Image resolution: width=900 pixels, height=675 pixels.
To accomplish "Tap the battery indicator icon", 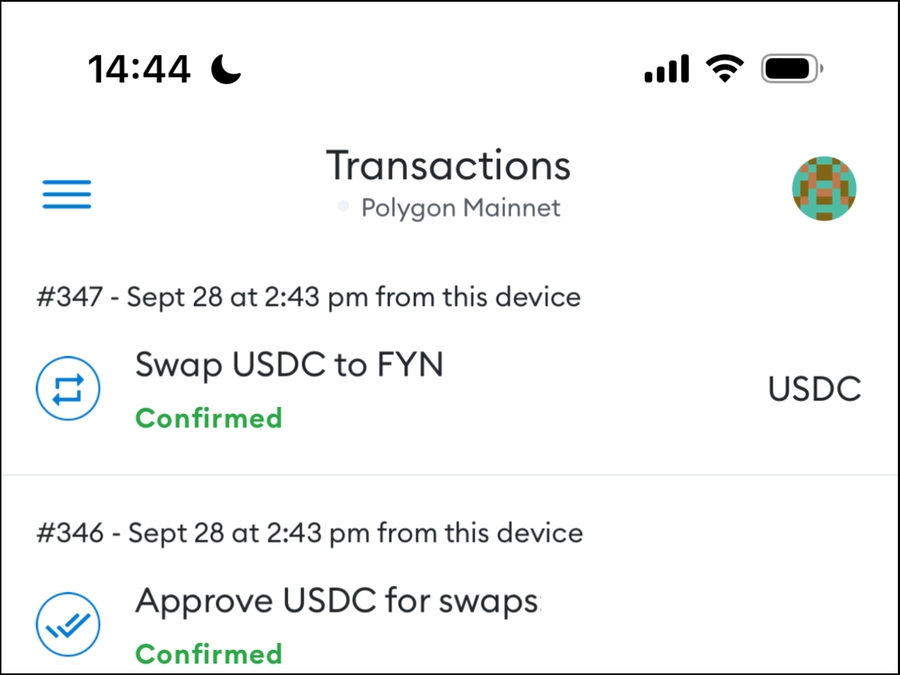I will 791,69.
